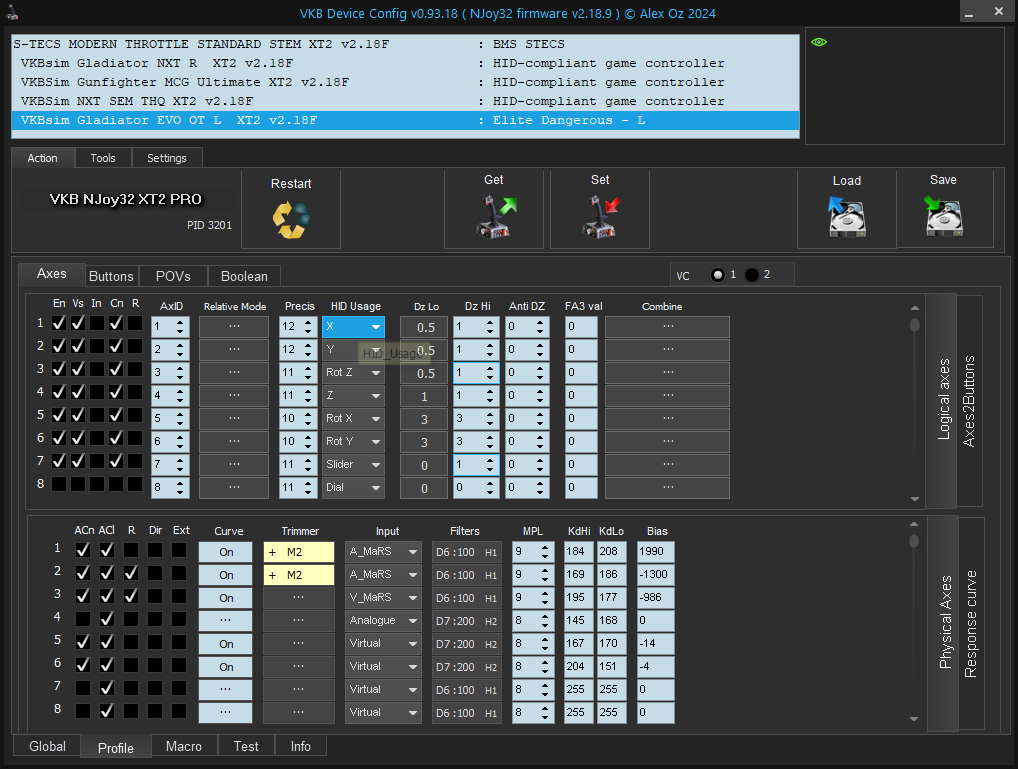Toggle R checkbox for physical axis 2
The height and width of the screenshot is (769, 1018).
point(131,573)
